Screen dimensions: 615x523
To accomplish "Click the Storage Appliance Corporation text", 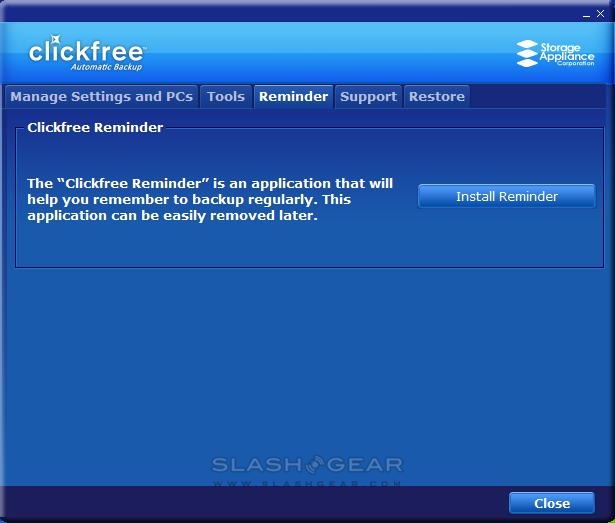I will [x=568, y=54].
